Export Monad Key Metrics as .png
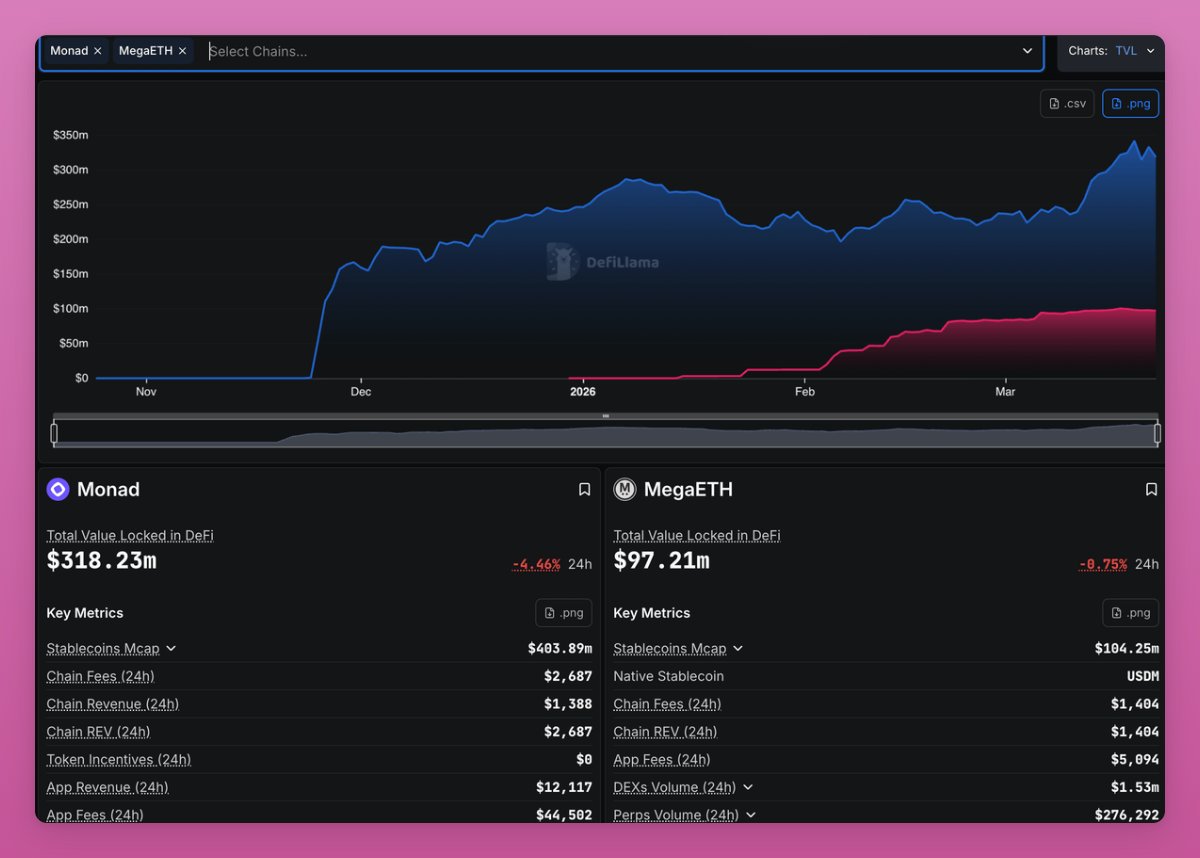This screenshot has height=858, width=1200. (x=563, y=613)
